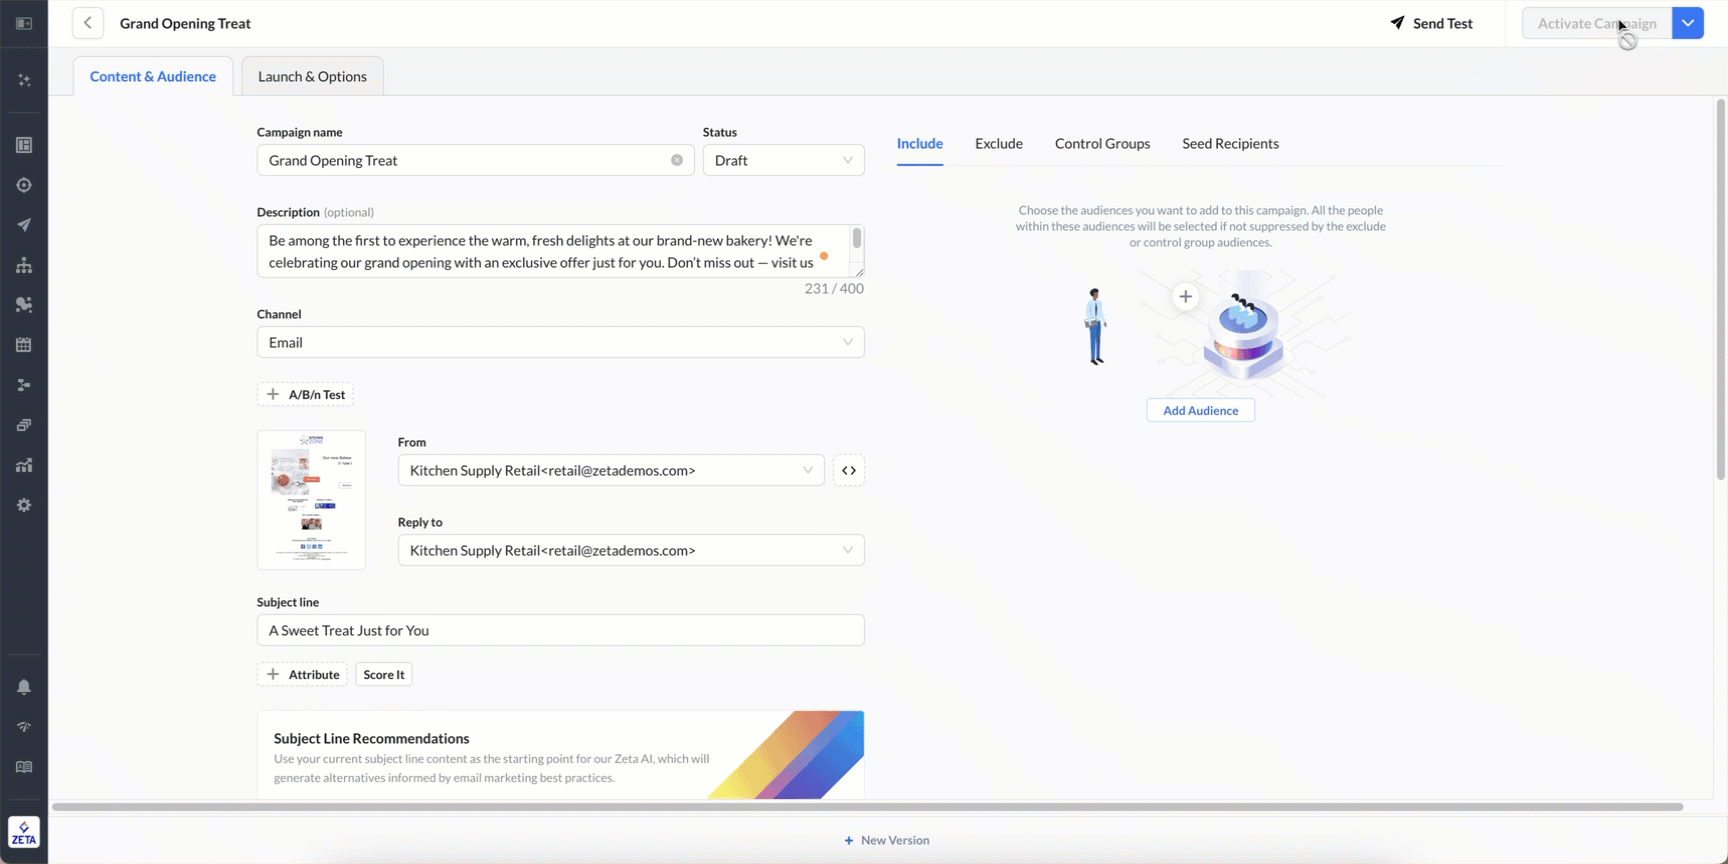Click the Send Test button
This screenshot has height=864, width=1728.
[x=1431, y=23]
